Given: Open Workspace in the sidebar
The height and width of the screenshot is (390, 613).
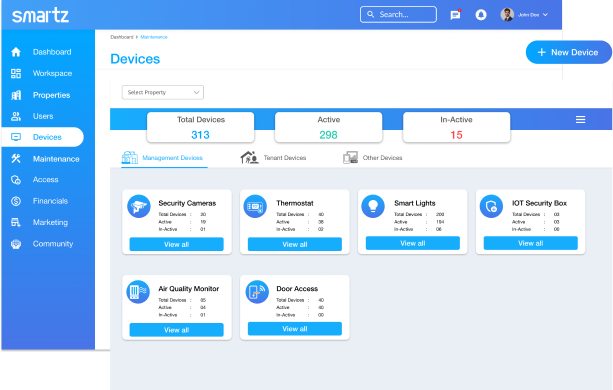Looking at the screenshot, I should [x=52, y=73].
